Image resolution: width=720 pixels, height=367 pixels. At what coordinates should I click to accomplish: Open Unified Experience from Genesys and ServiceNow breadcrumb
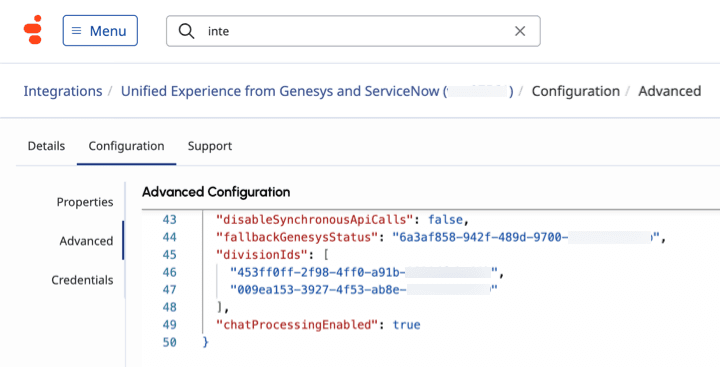[317, 91]
